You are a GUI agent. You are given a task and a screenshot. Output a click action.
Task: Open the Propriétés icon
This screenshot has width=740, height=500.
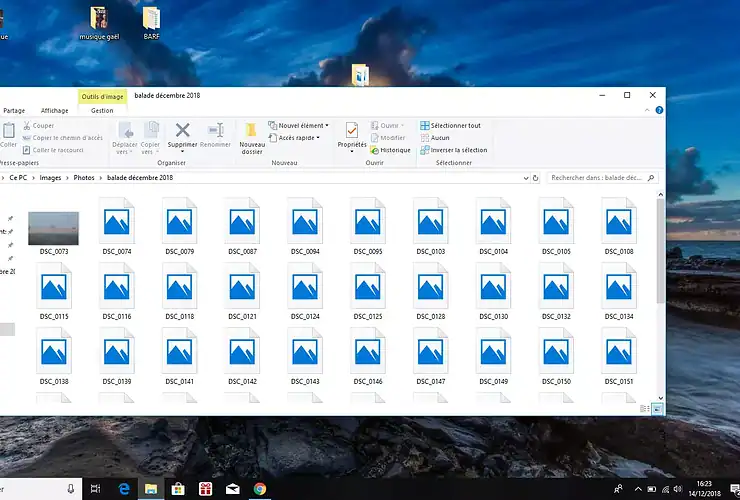352,130
